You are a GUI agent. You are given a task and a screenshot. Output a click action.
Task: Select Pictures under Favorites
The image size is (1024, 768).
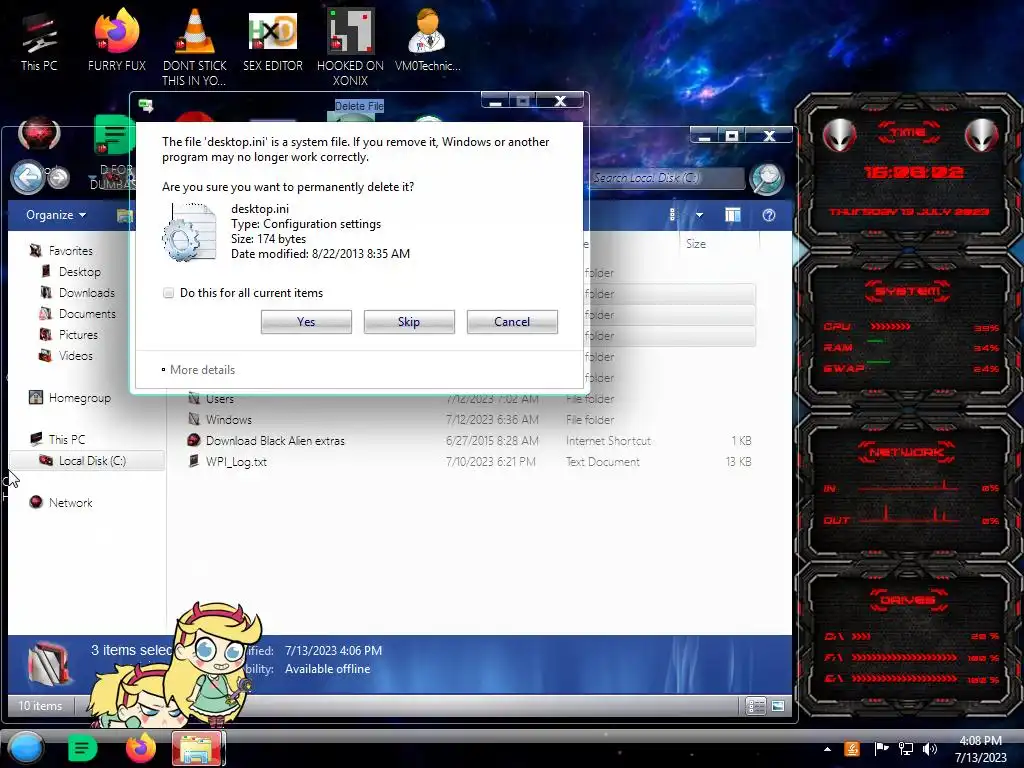point(78,334)
